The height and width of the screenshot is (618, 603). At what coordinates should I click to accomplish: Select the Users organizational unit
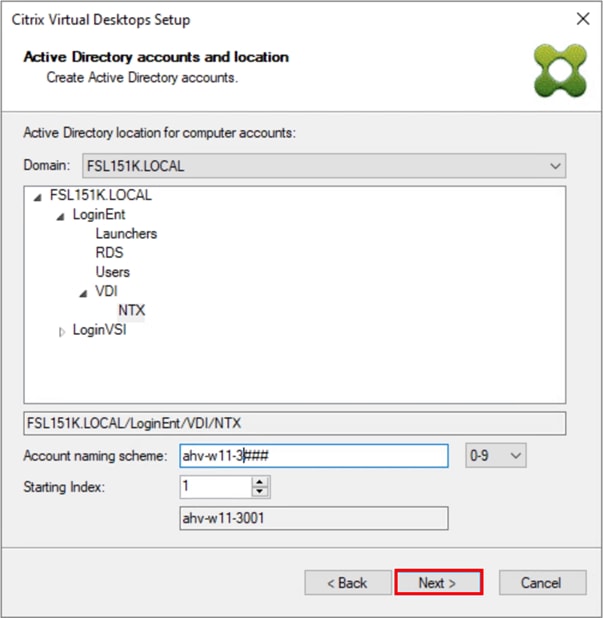coord(112,272)
